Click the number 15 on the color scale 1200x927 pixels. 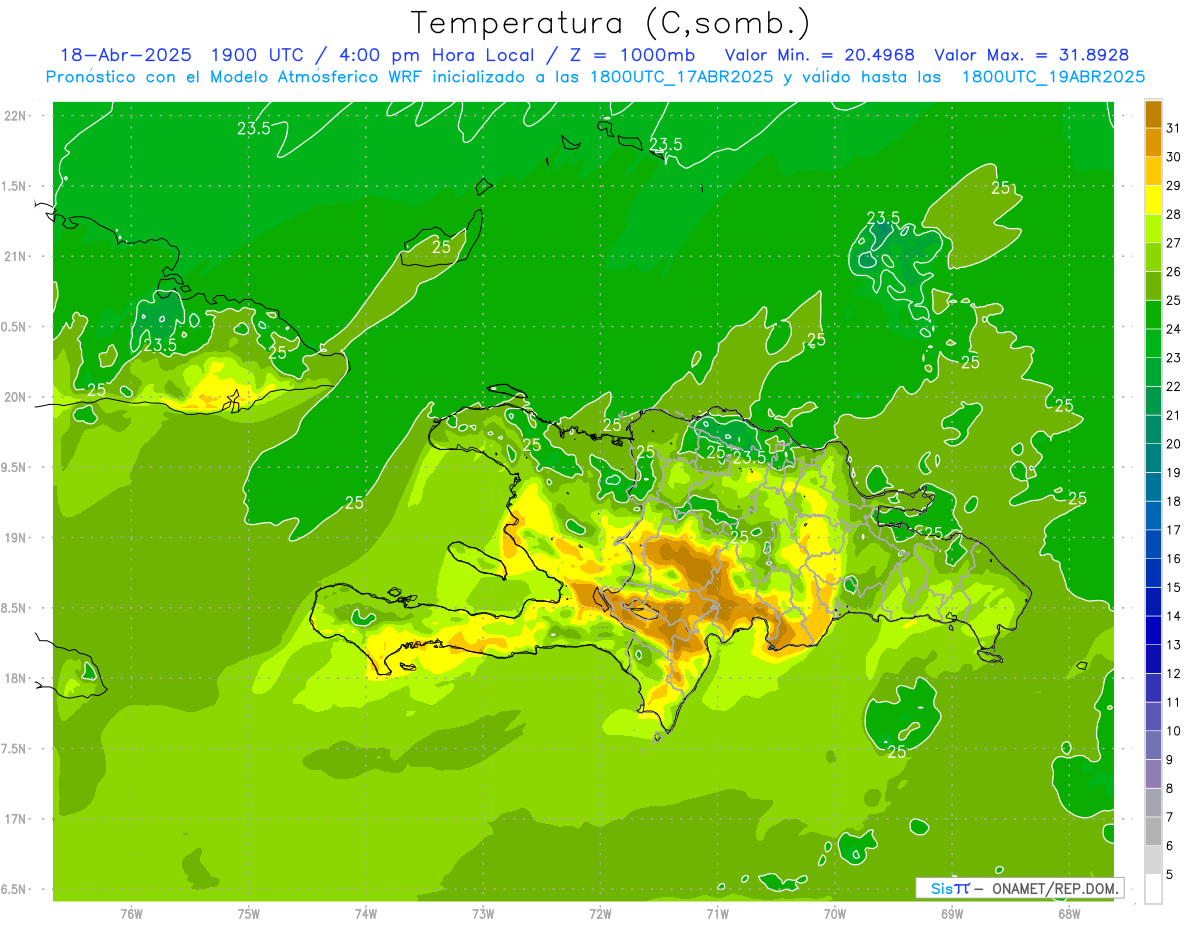point(1173,588)
